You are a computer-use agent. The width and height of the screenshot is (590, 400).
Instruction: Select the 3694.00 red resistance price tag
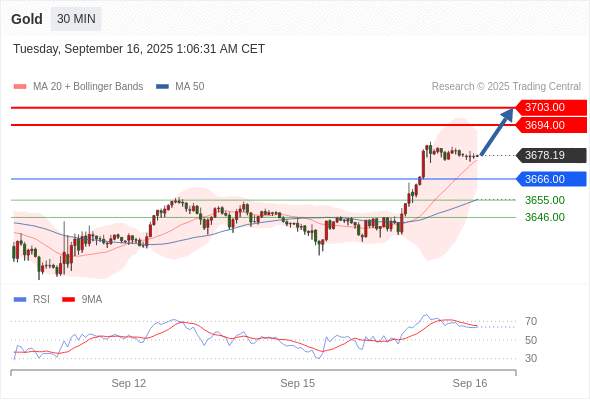[551, 125]
